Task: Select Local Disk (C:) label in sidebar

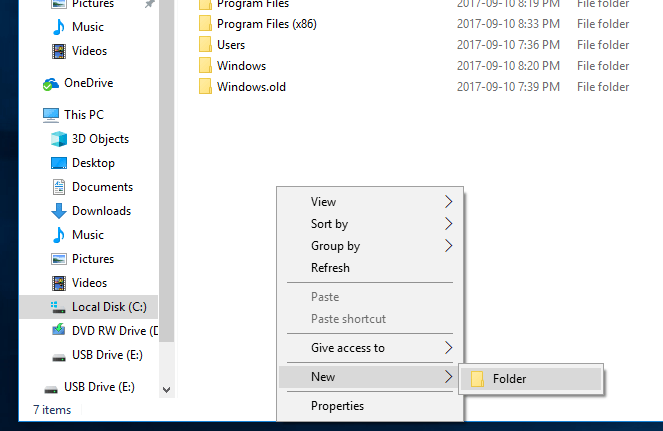Action: tap(109, 307)
